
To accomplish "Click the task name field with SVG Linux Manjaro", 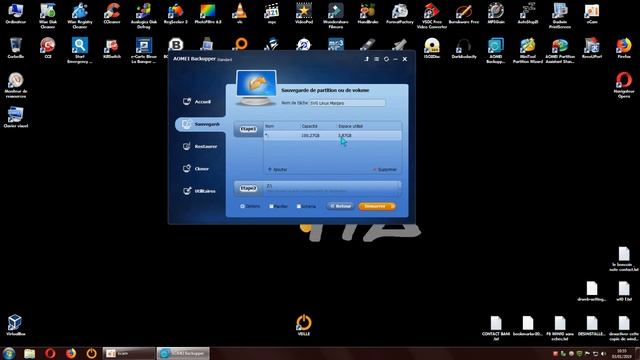I will point(347,103).
